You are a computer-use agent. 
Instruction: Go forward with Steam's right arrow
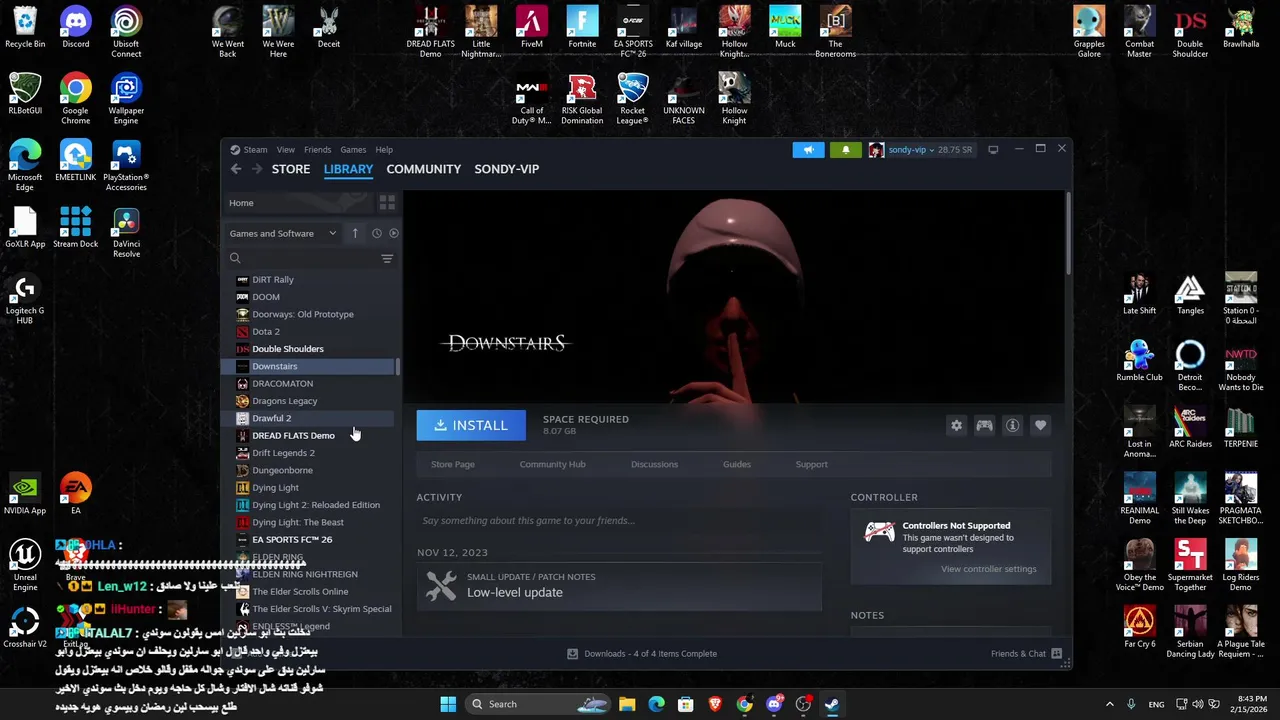(x=257, y=169)
